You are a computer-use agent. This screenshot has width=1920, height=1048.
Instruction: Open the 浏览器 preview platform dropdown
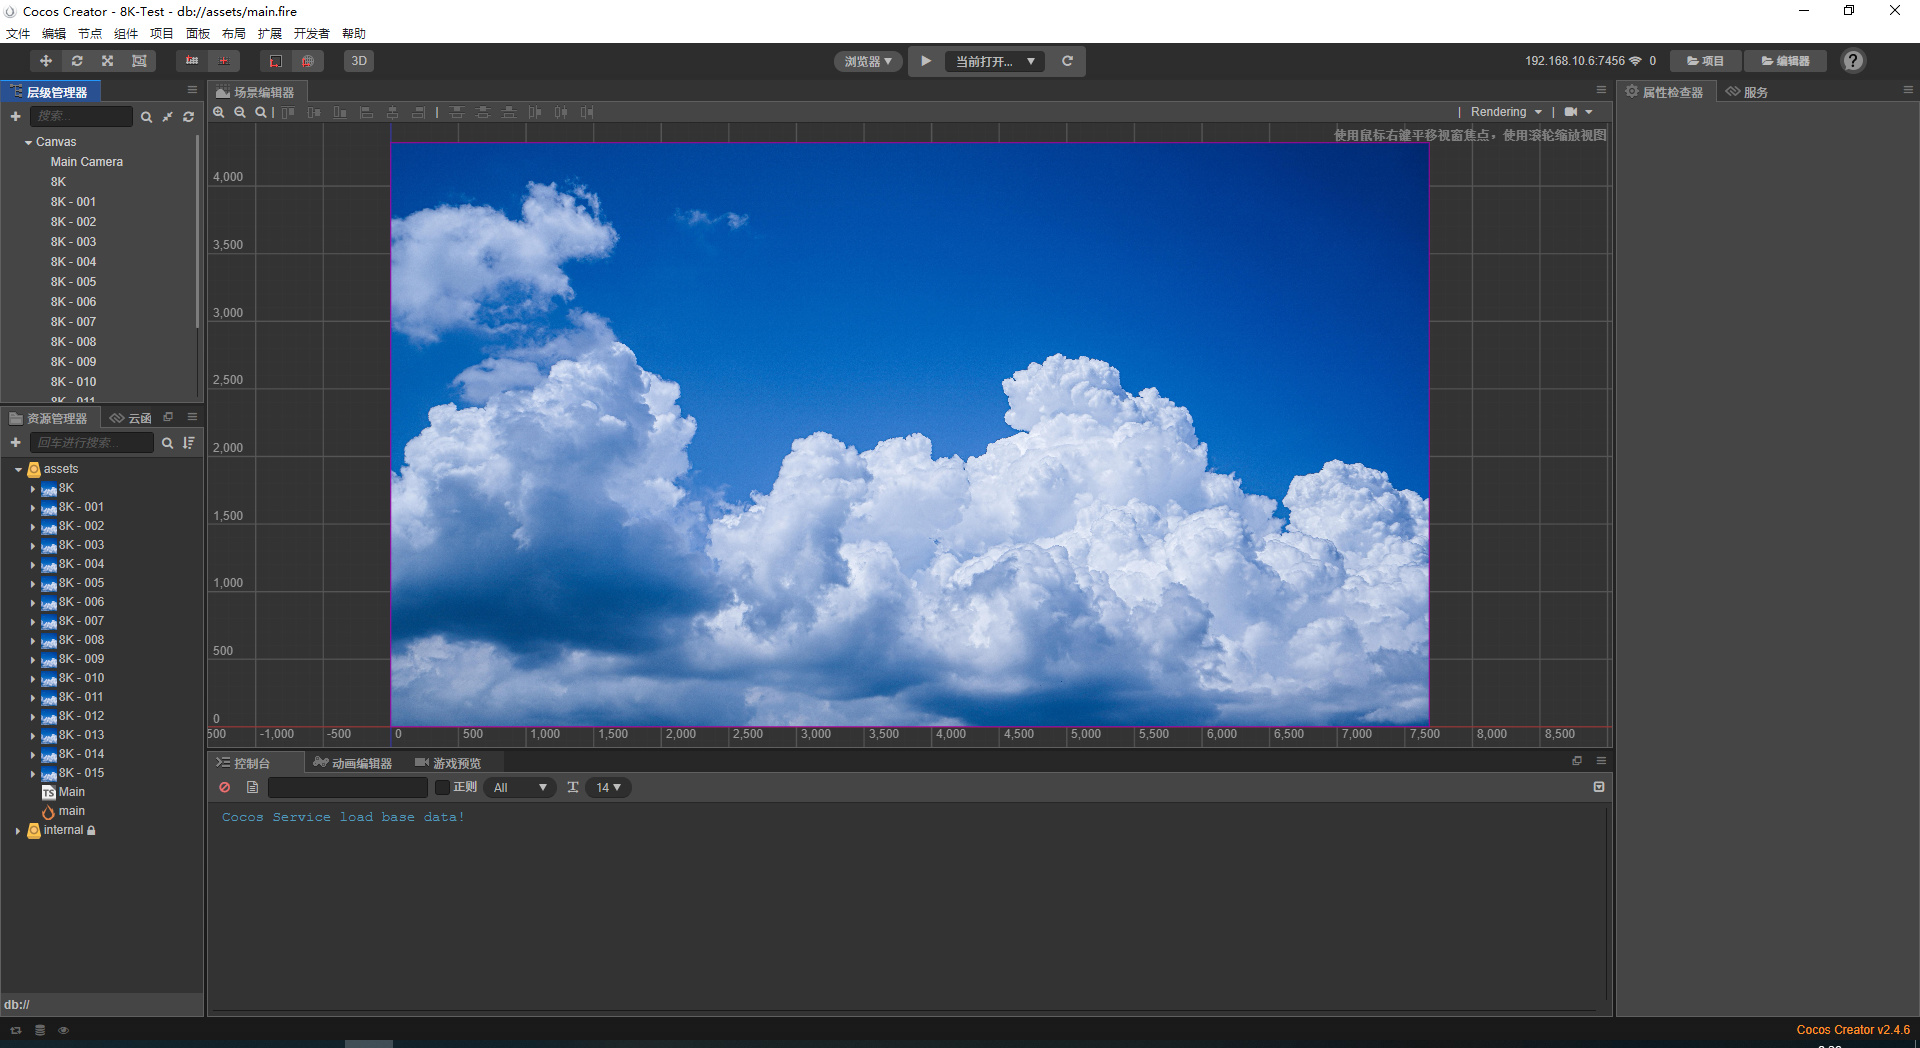868,61
